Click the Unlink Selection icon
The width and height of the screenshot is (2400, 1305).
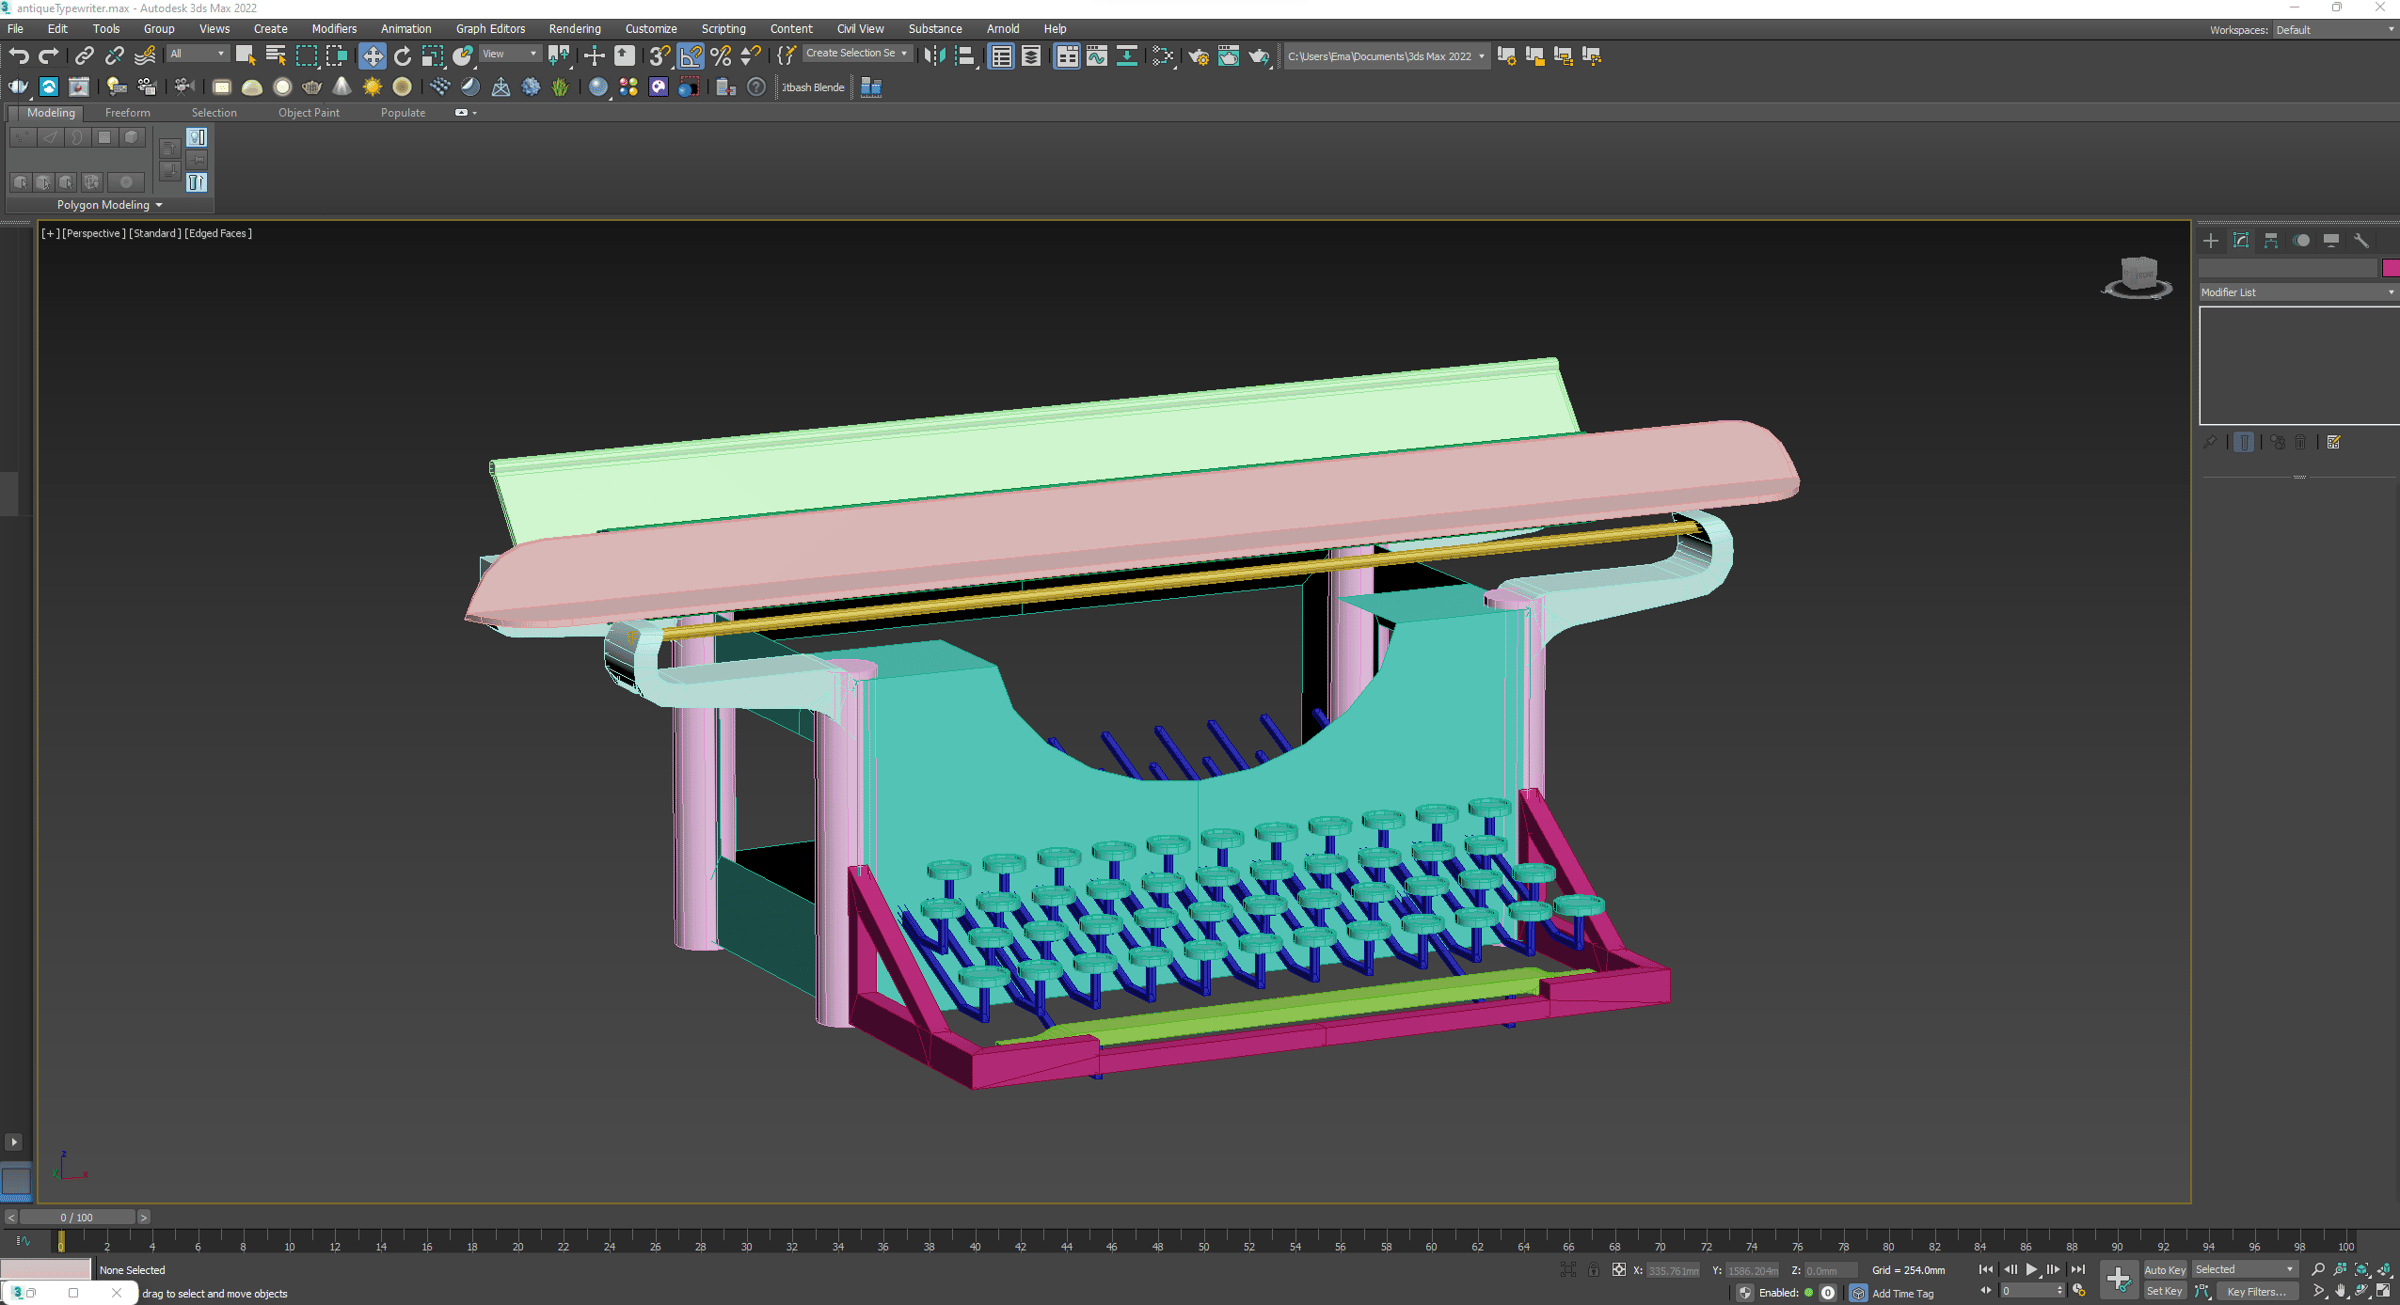coord(114,56)
